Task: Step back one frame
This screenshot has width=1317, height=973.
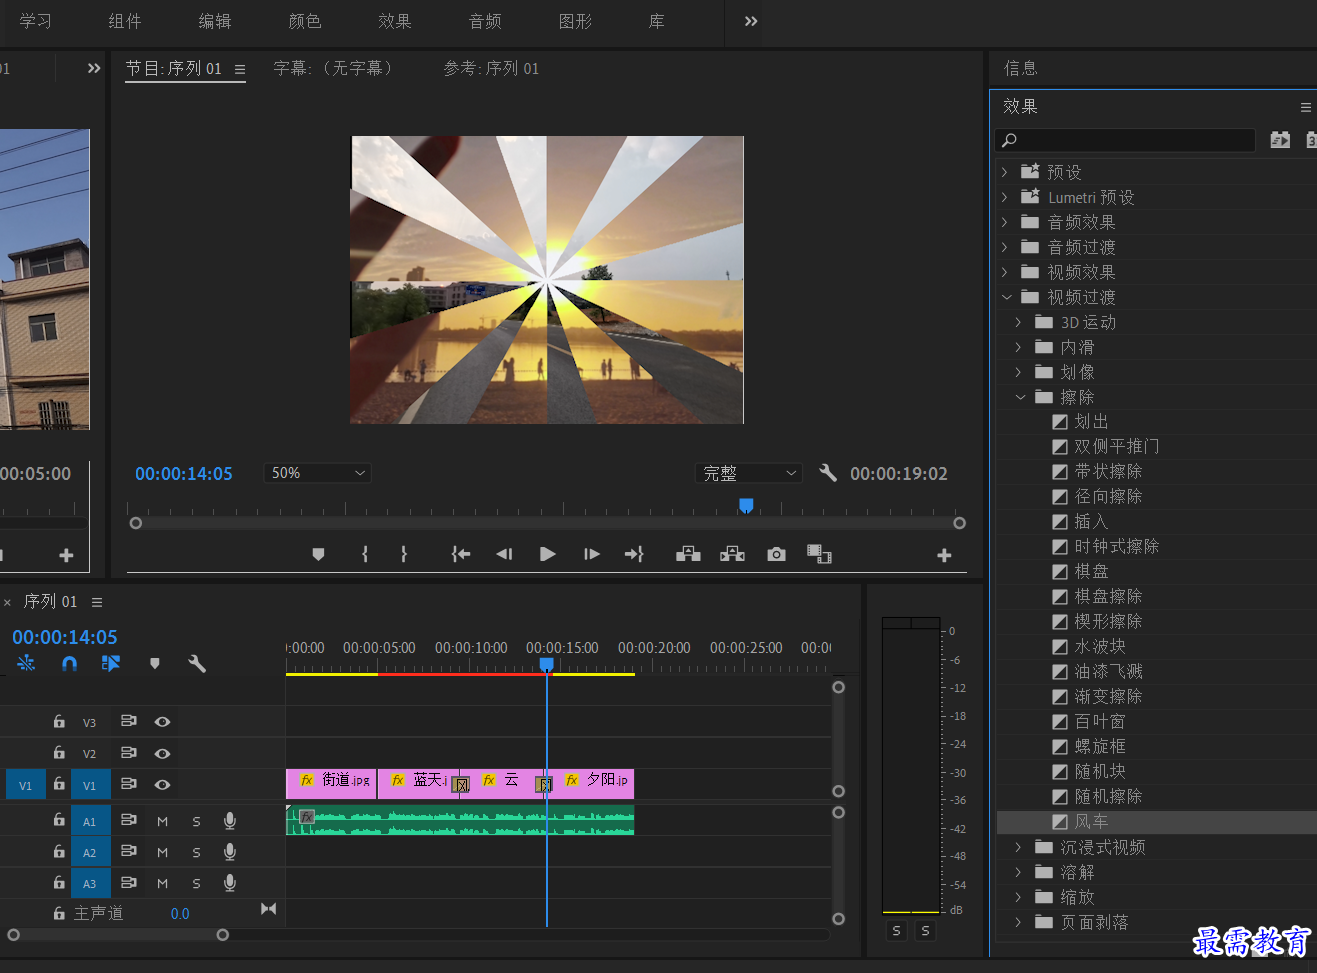Action: (504, 554)
